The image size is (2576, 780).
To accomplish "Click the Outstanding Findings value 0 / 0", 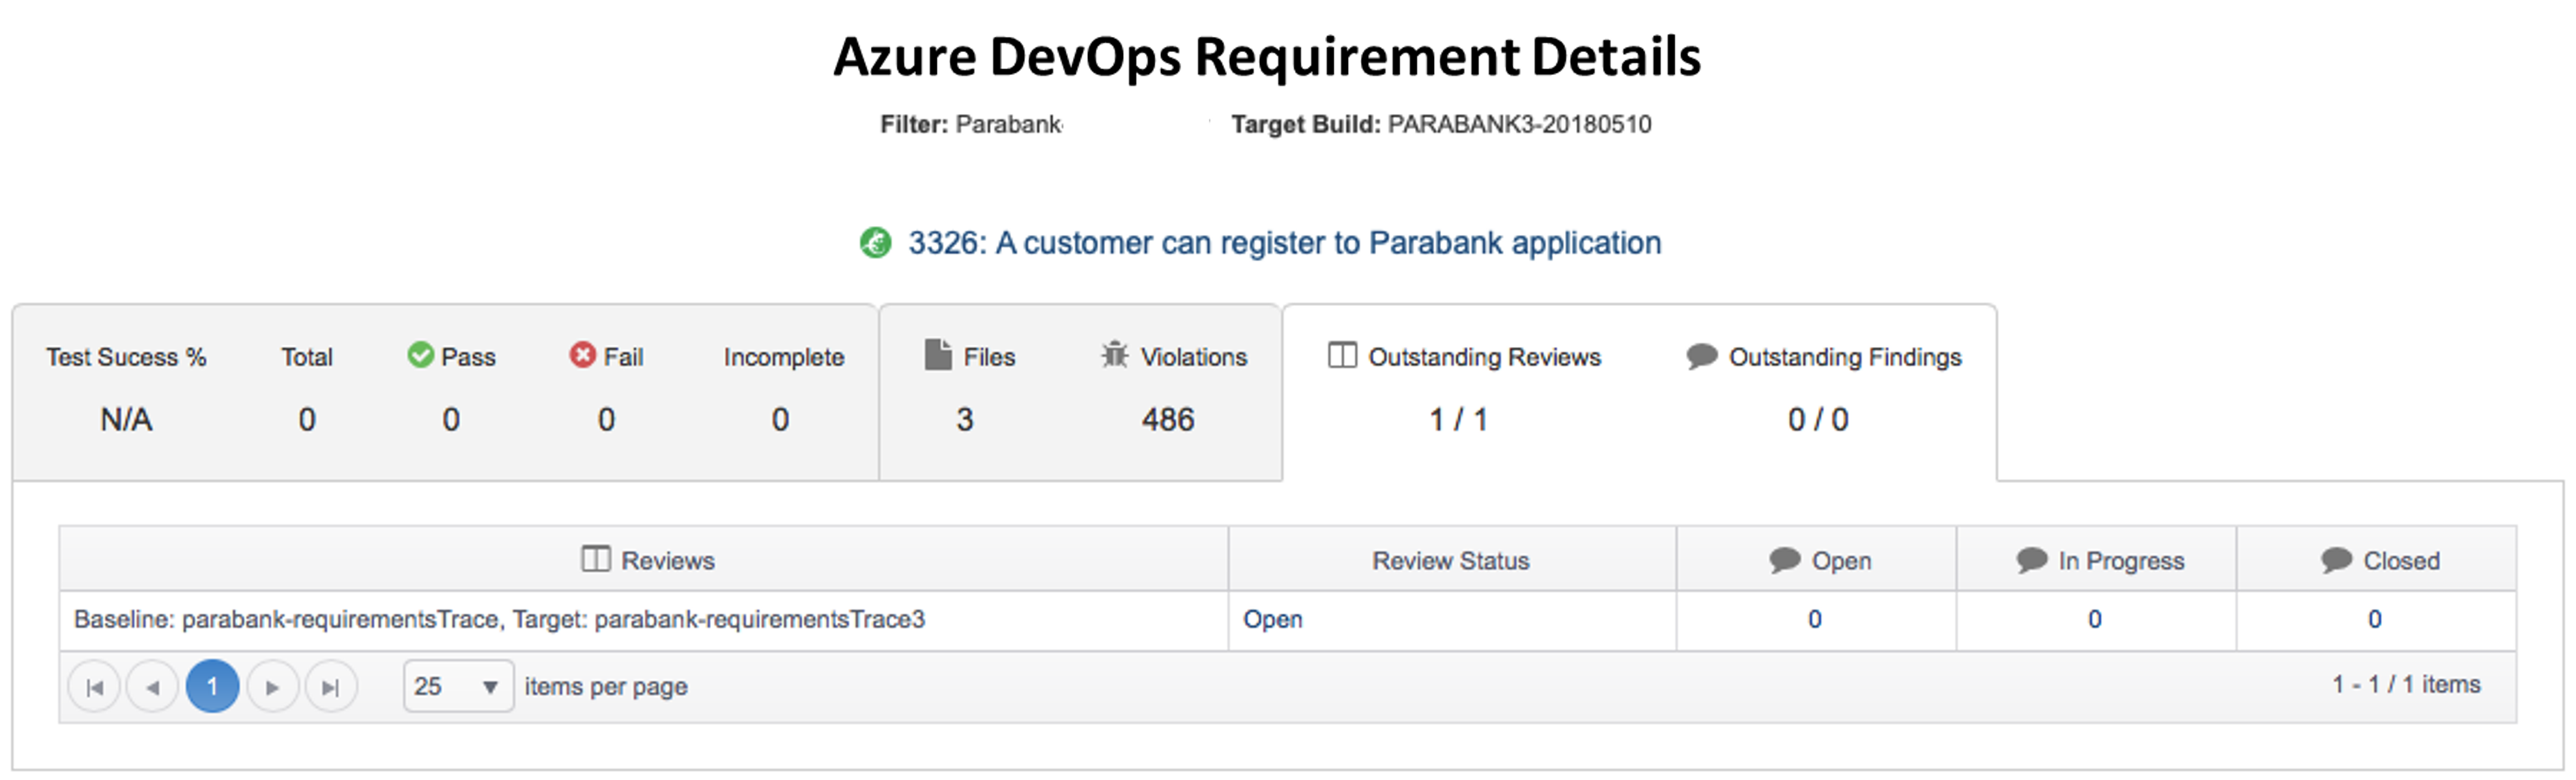I will [x=1818, y=419].
